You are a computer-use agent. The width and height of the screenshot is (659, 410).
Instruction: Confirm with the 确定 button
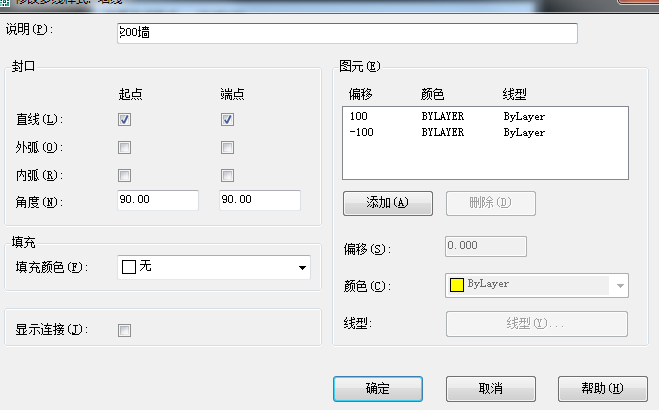point(378,388)
